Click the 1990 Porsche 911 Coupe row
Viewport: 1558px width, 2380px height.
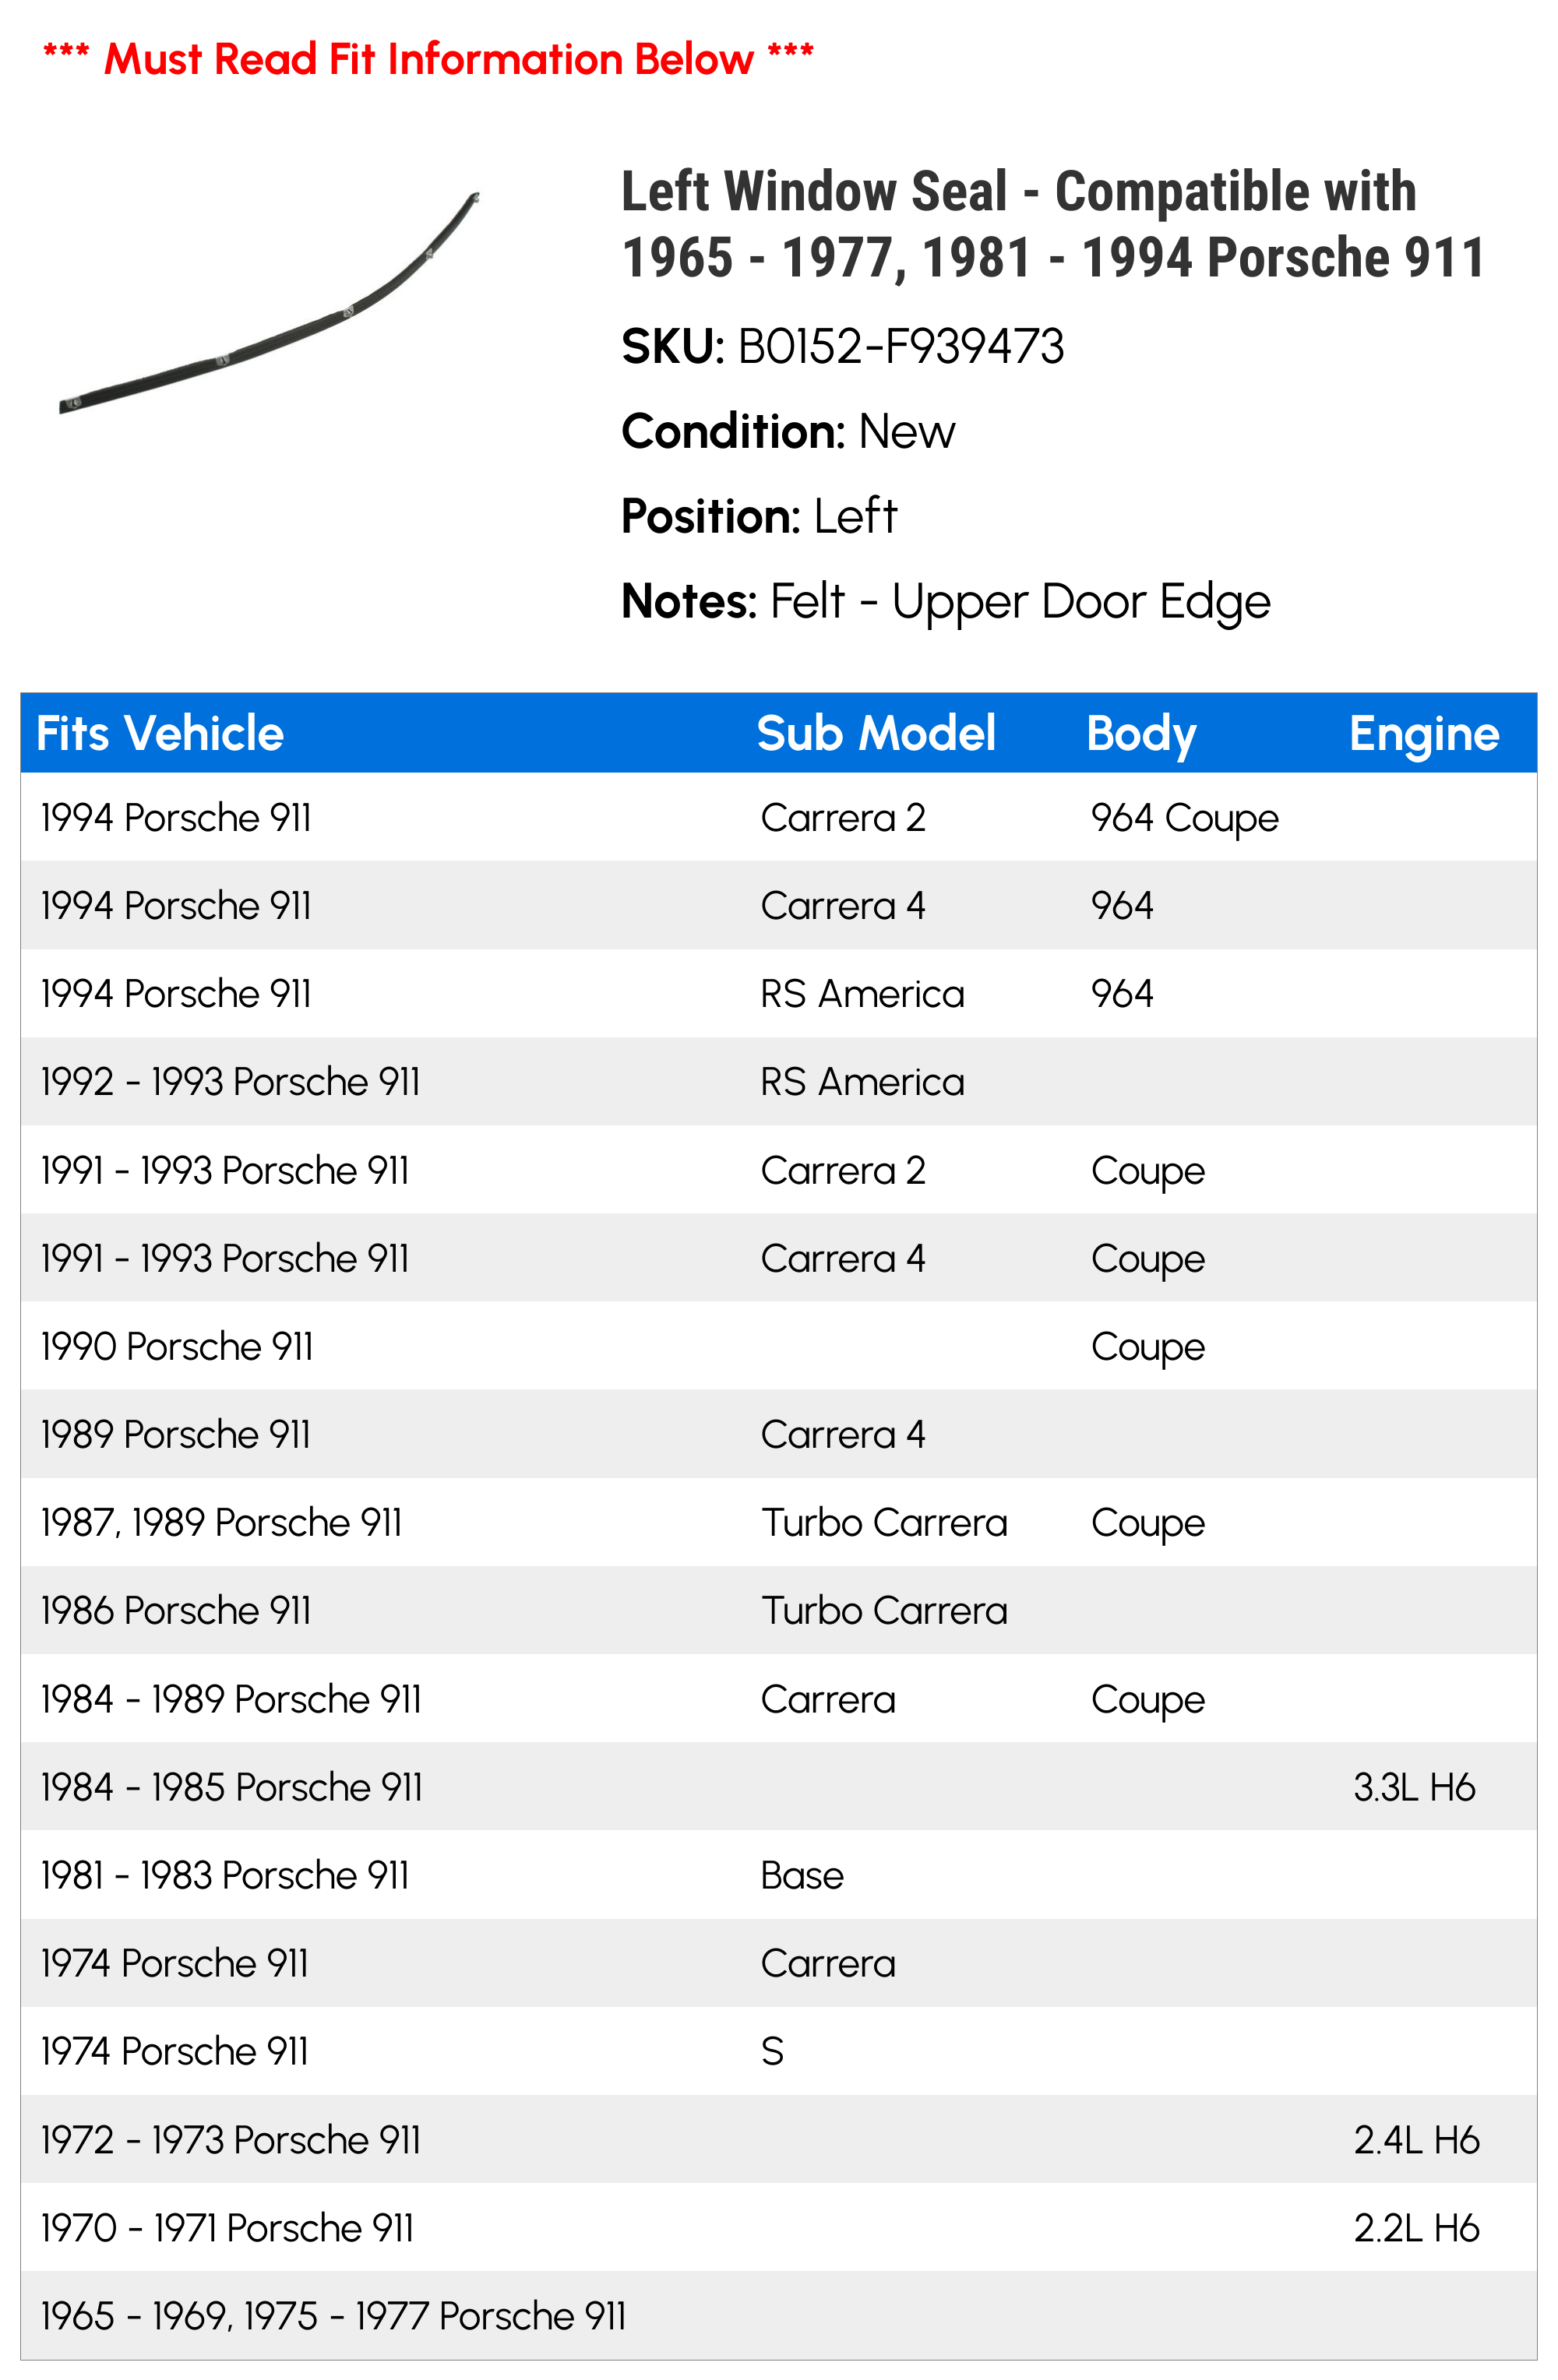coord(779,1346)
